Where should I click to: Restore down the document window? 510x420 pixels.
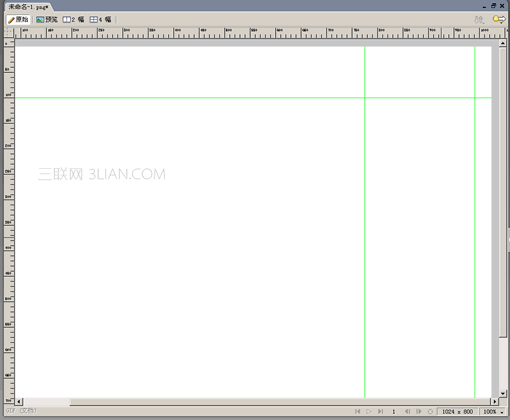[x=493, y=6]
